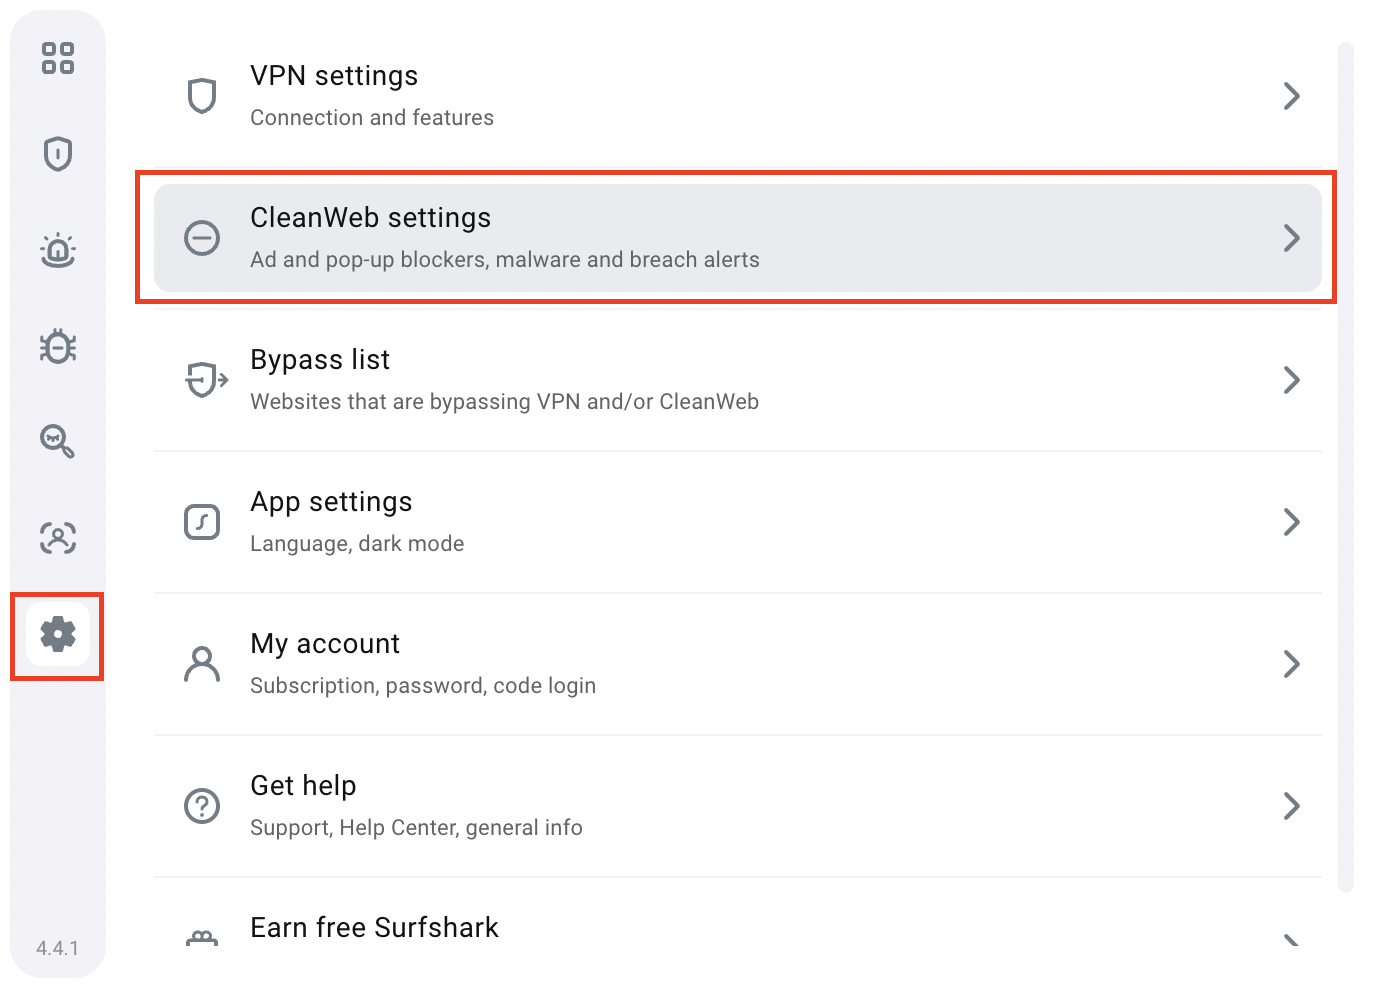Open the Search magnifier icon in sidebar
The image size is (1396, 990).
tap(58, 441)
